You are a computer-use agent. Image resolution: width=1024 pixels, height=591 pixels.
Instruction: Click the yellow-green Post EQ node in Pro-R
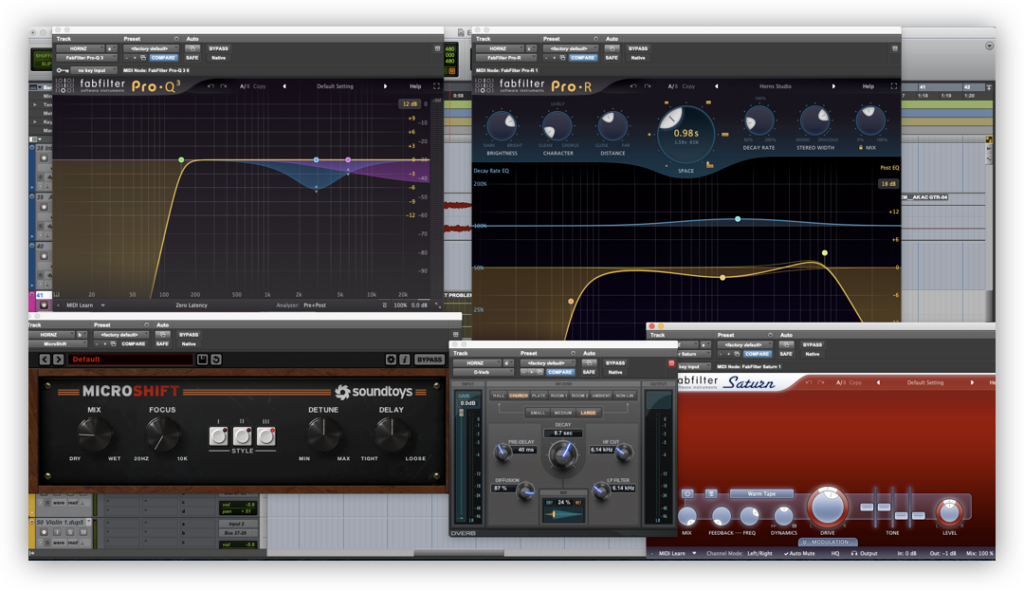pyautogui.click(x=825, y=253)
